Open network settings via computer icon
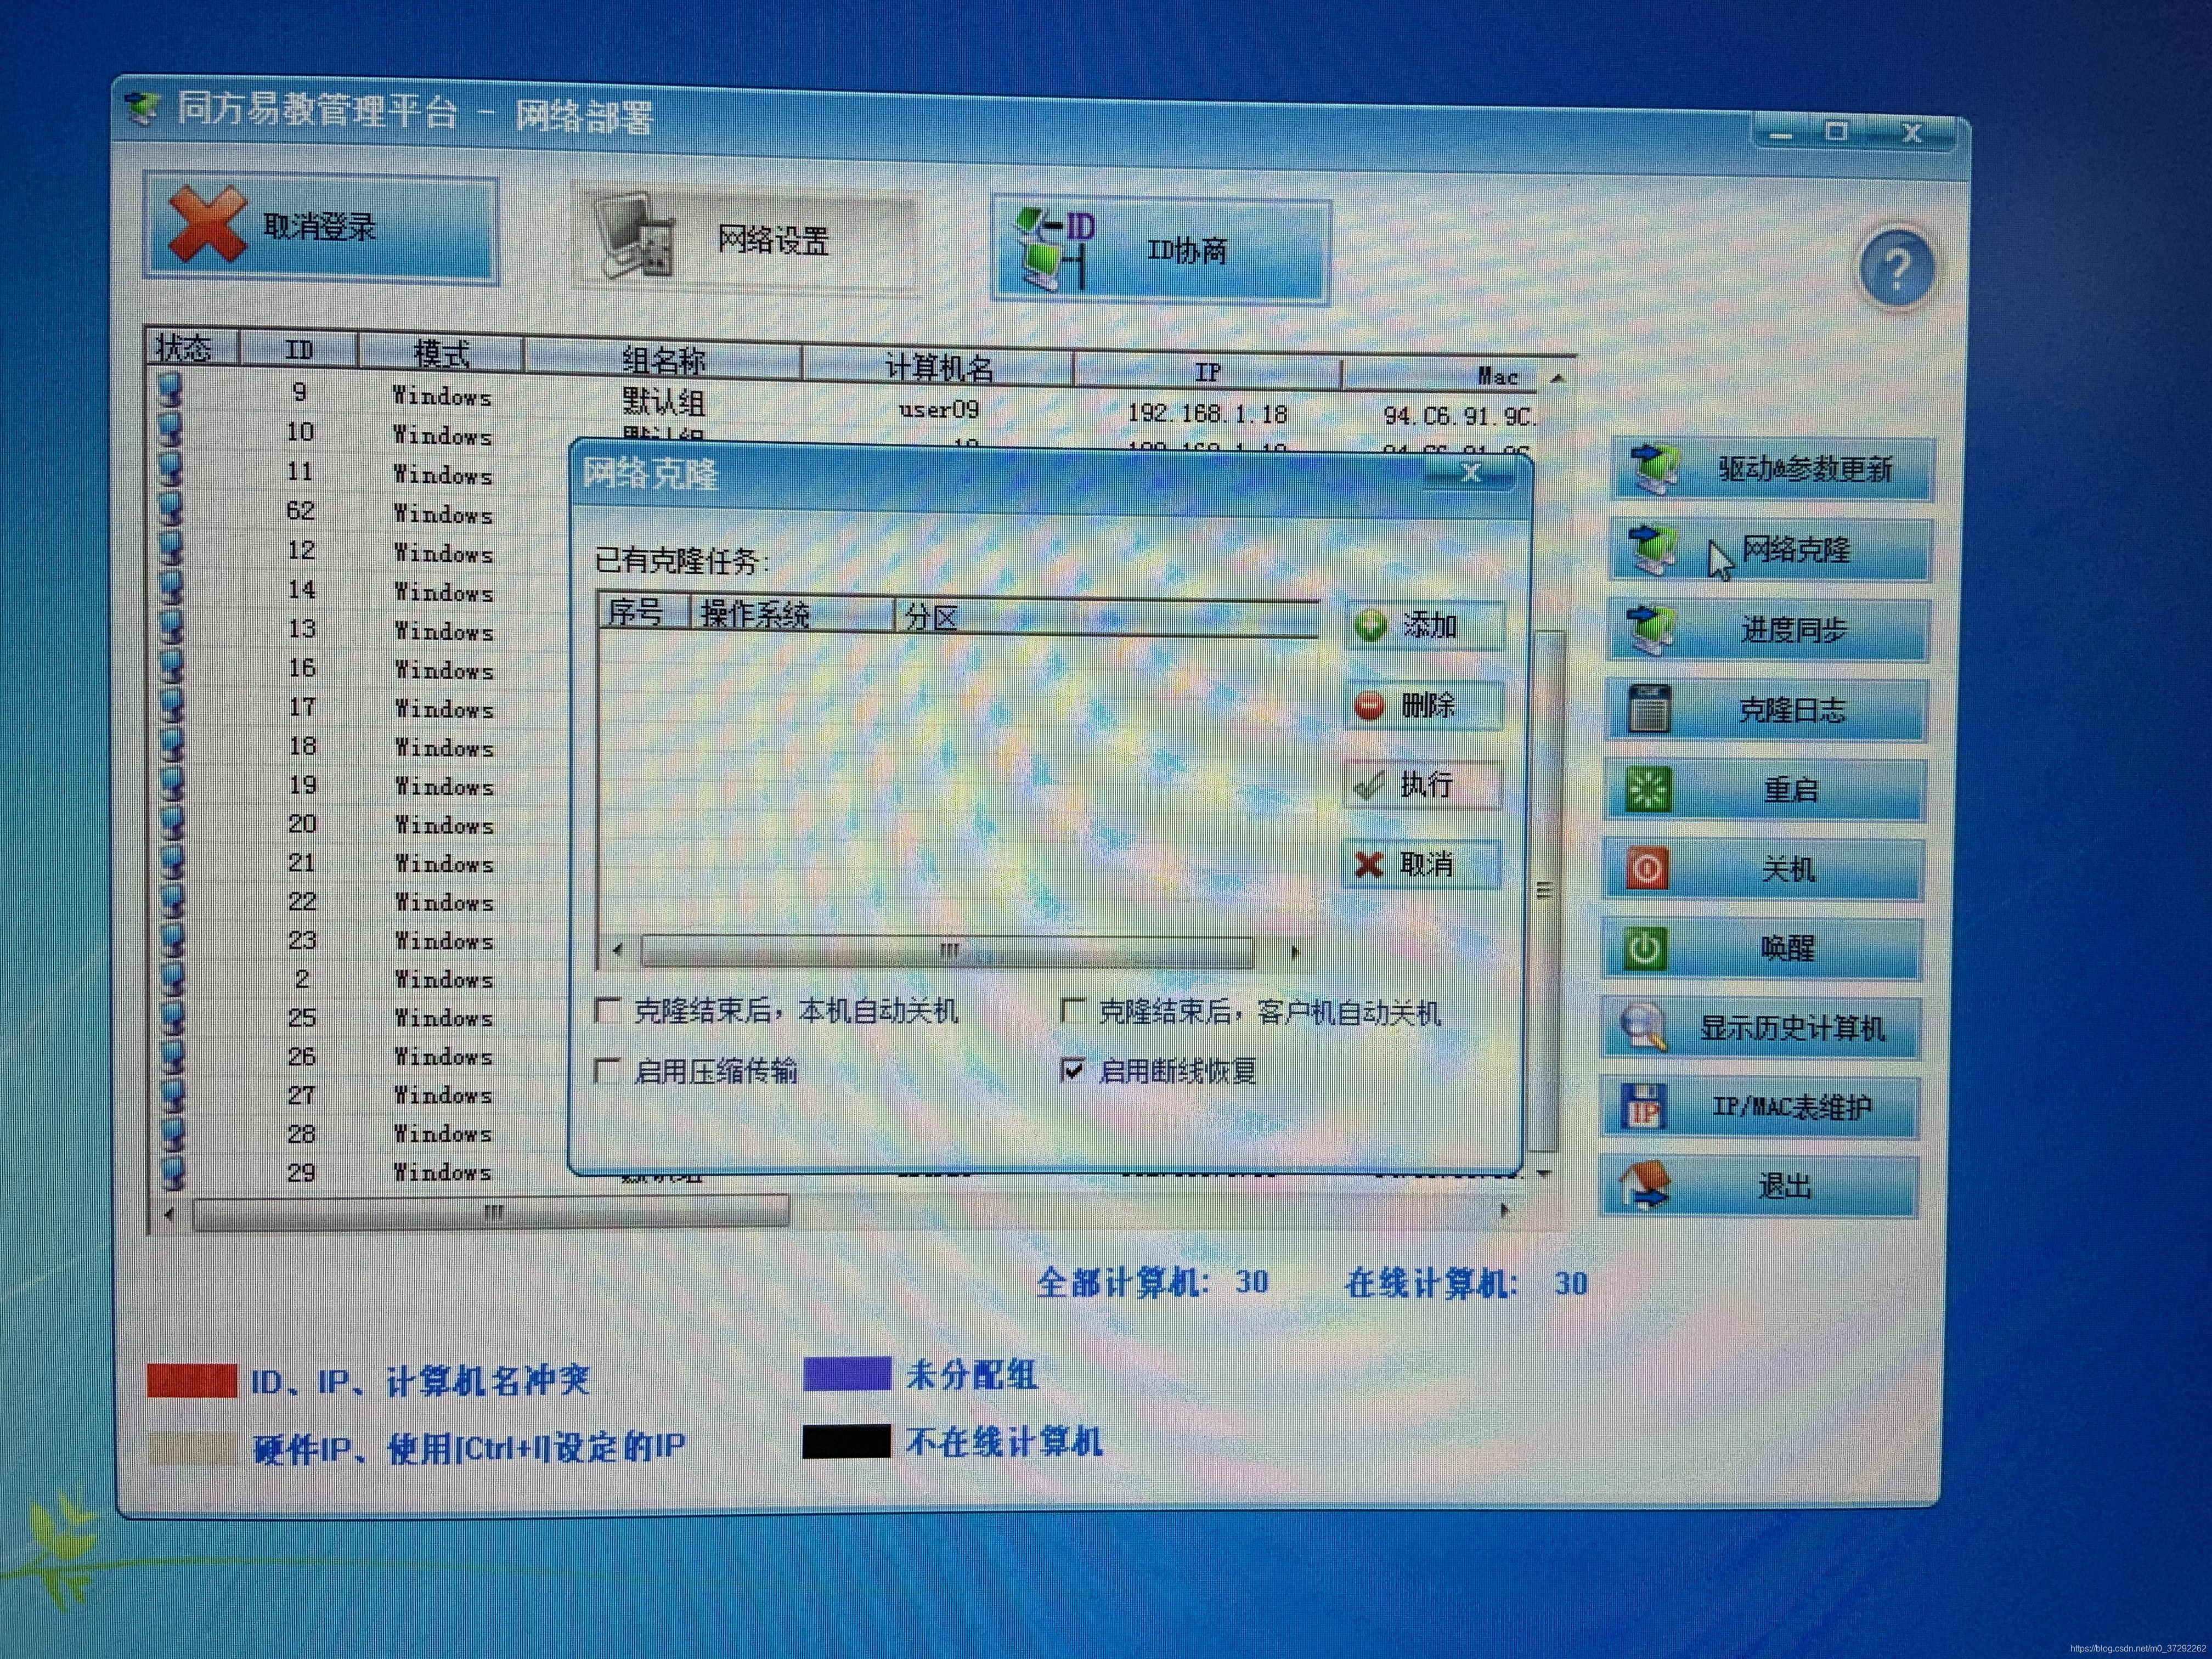2212x1659 pixels. (636, 237)
